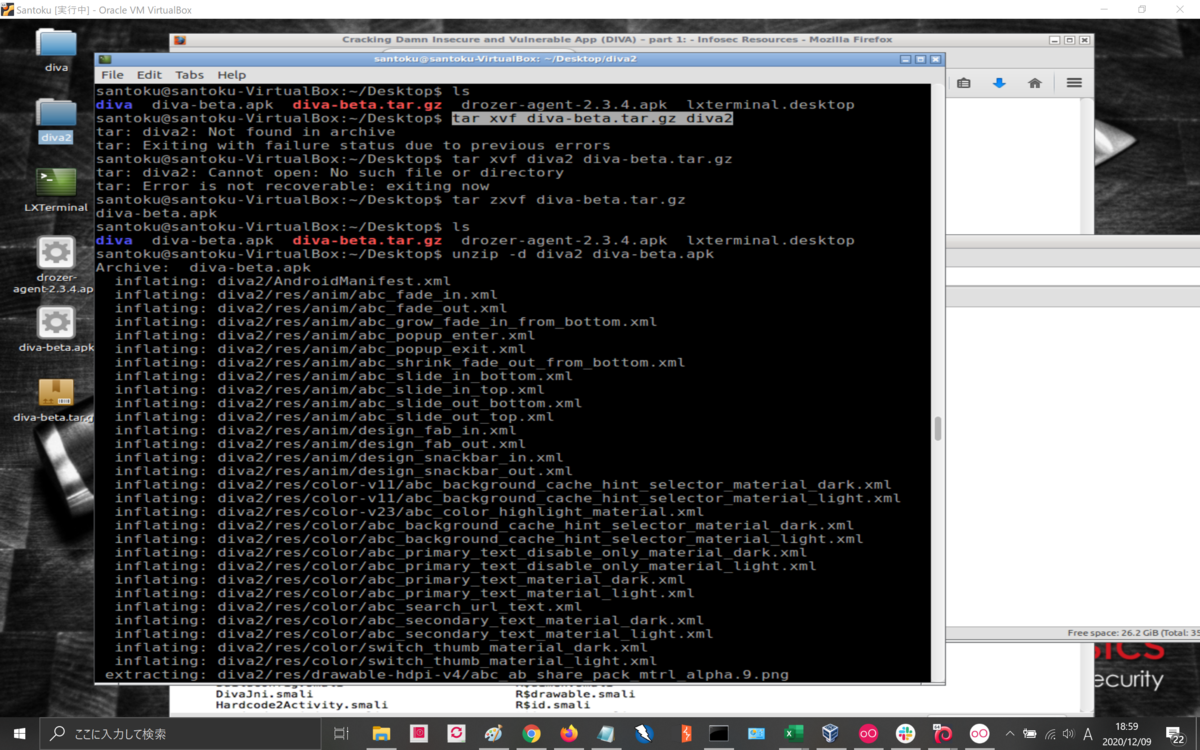This screenshot has height=750, width=1200.
Task: Open the Tabs menu in the terminal
Action: coord(189,75)
